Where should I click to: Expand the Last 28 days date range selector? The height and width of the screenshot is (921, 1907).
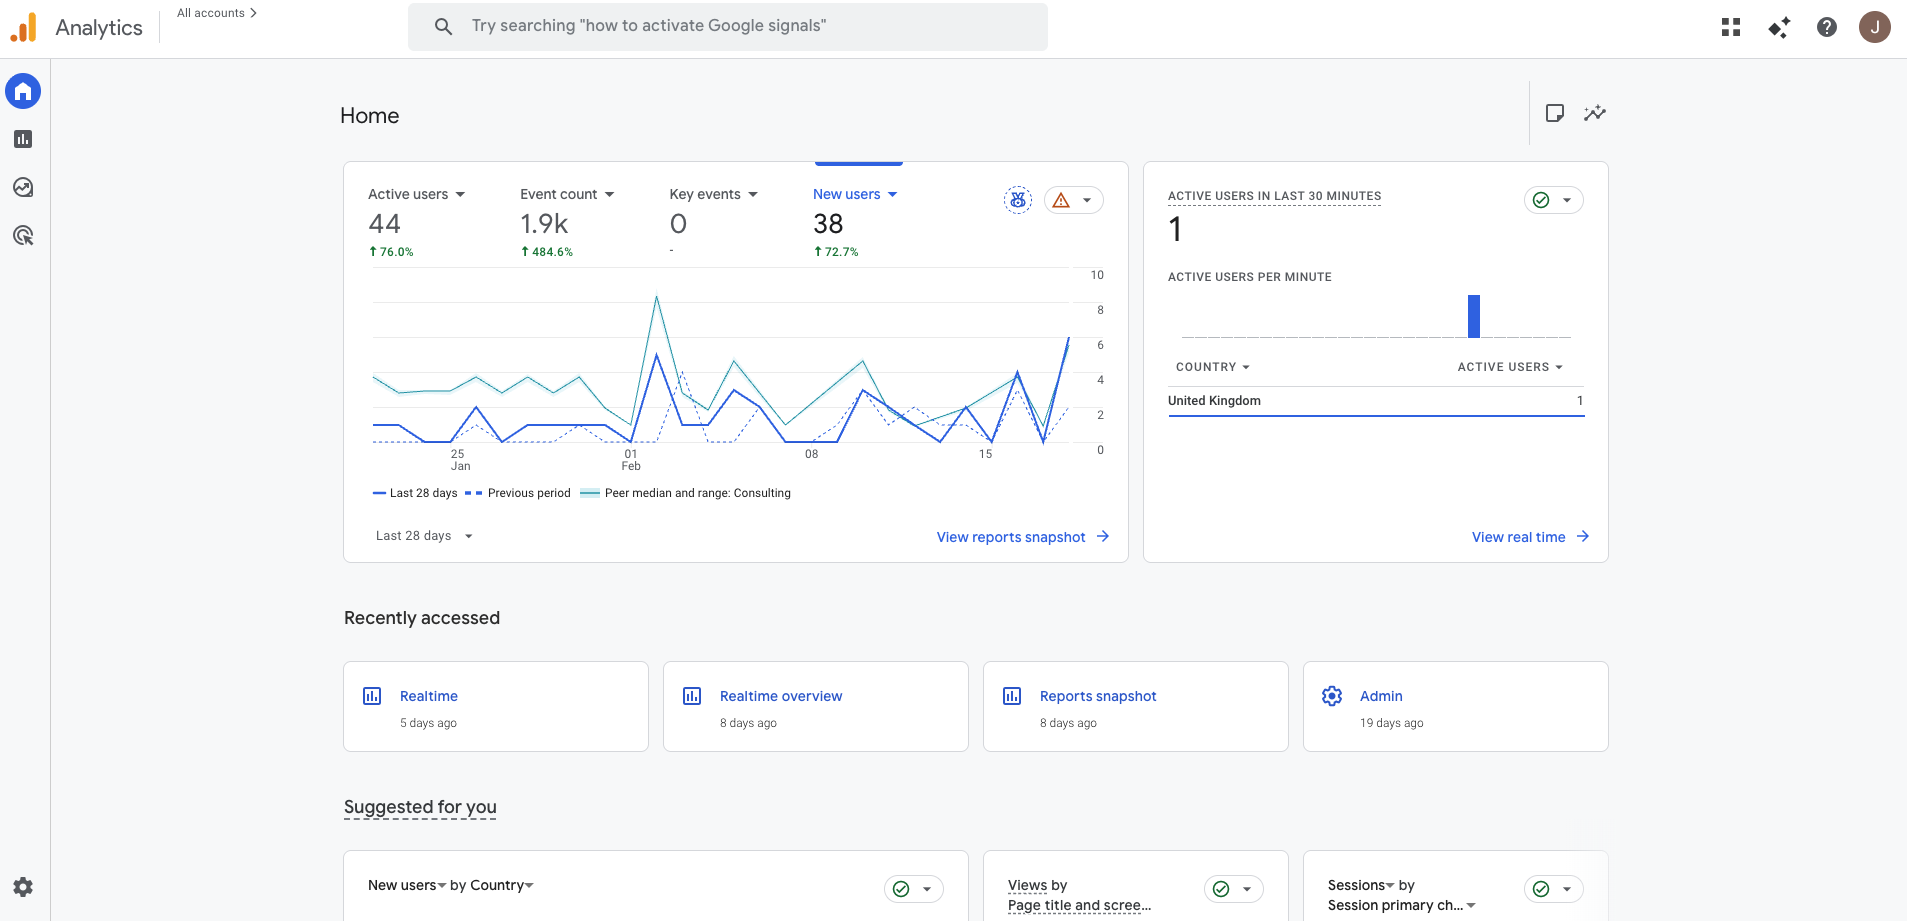pos(423,535)
